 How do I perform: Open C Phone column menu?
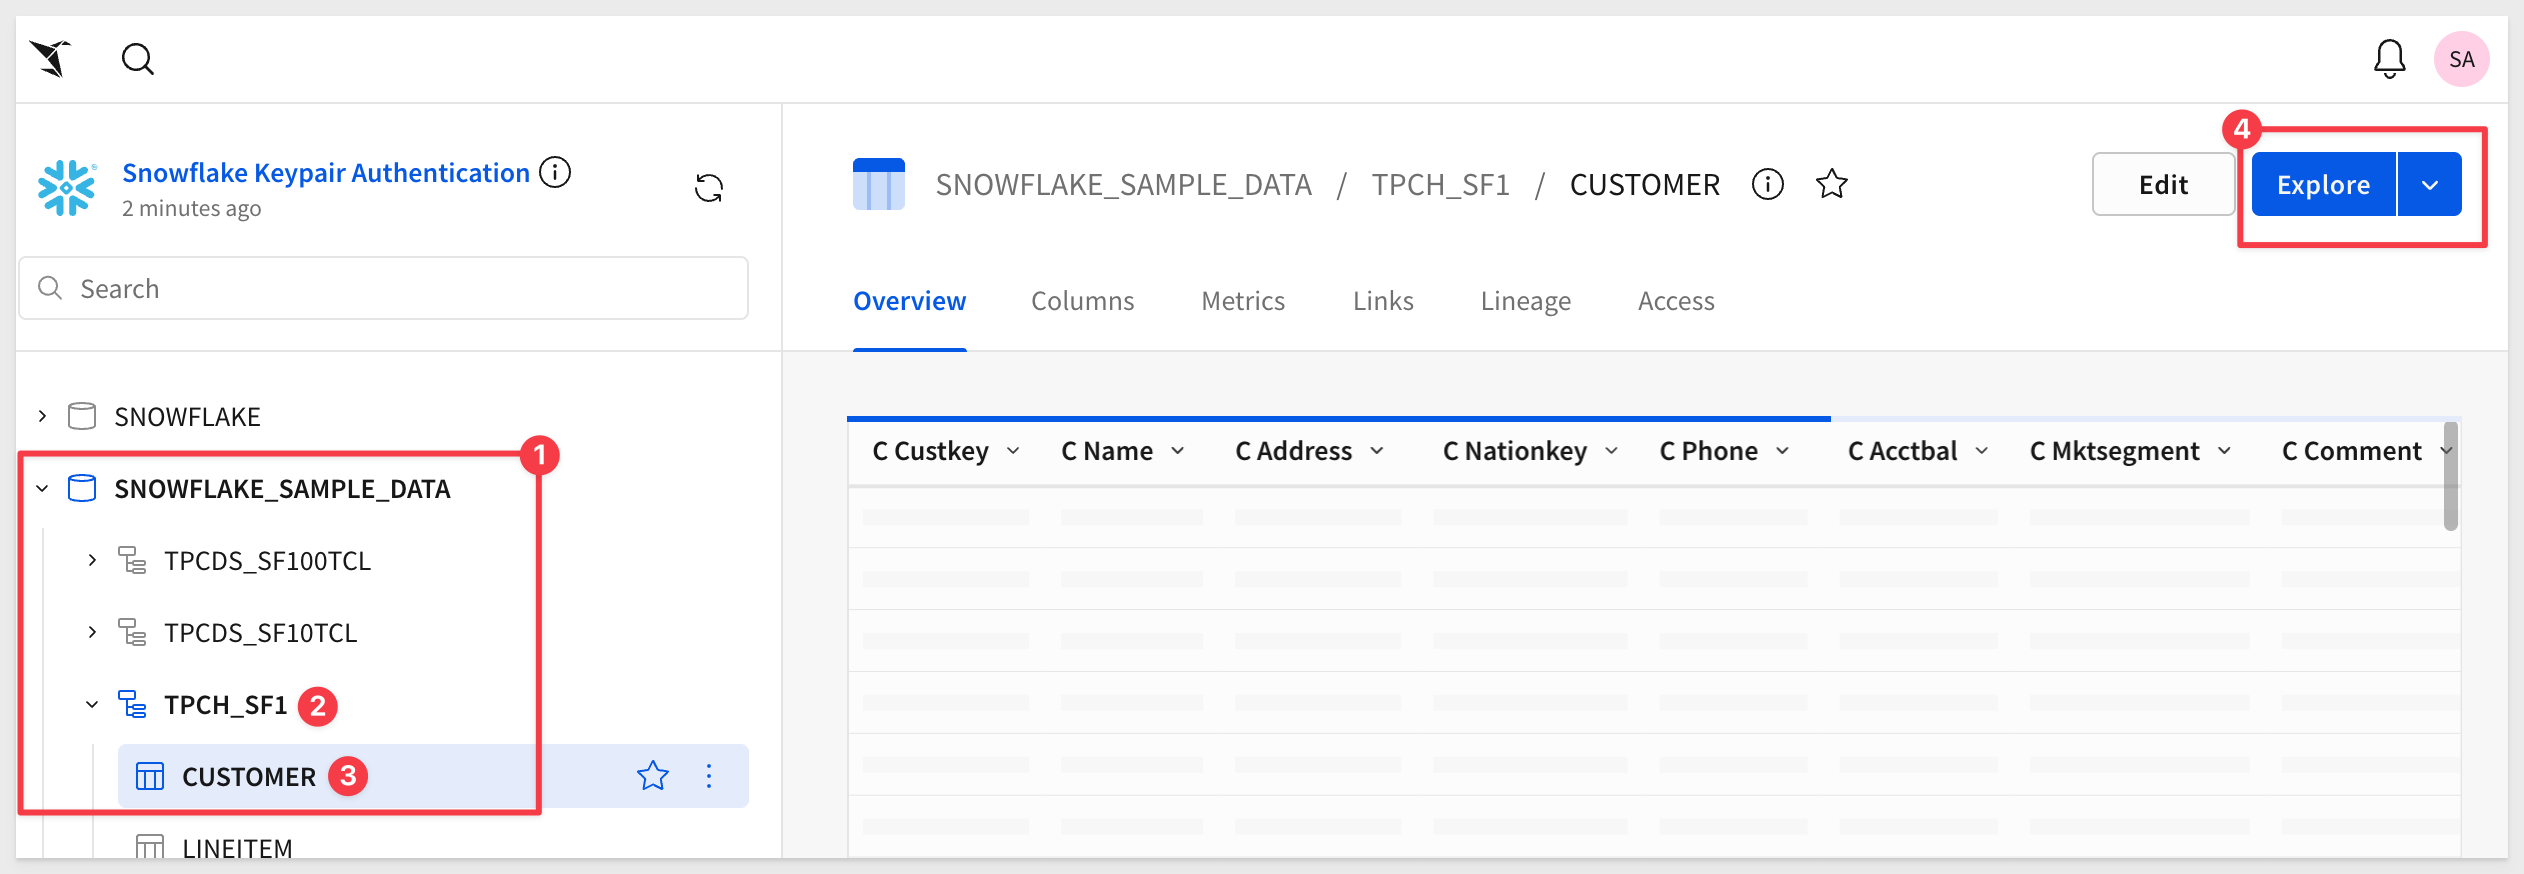[x=1783, y=451]
